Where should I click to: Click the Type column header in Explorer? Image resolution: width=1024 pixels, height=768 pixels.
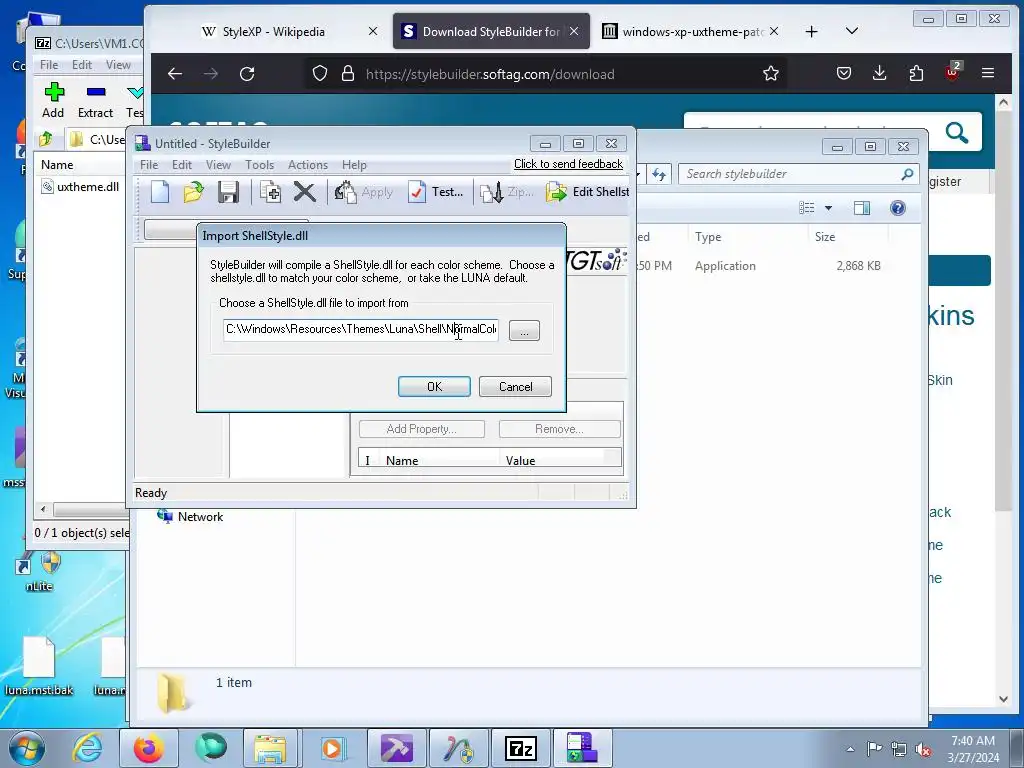[747, 237]
